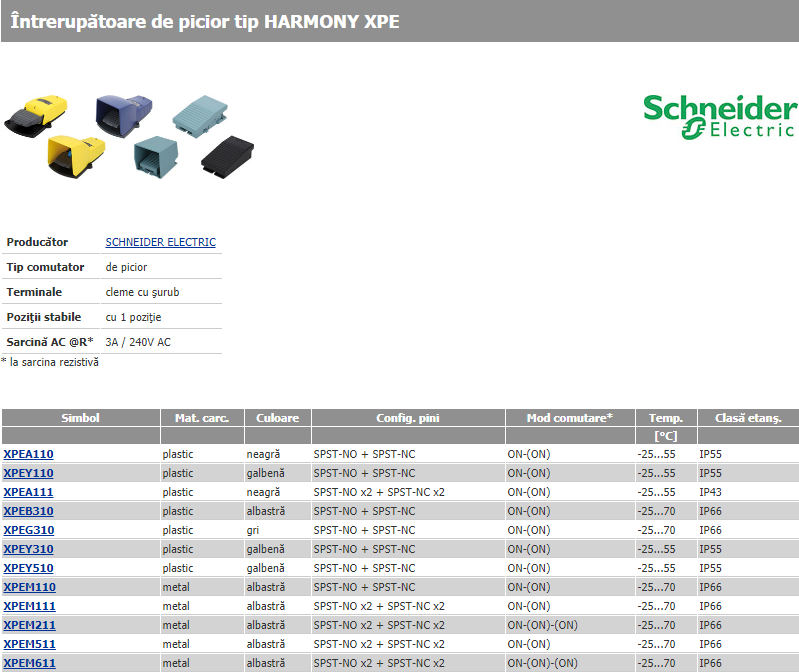Viewport: 799px width, 672px height.
Task: Open product link XPEA110
Action: [x=29, y=454]
